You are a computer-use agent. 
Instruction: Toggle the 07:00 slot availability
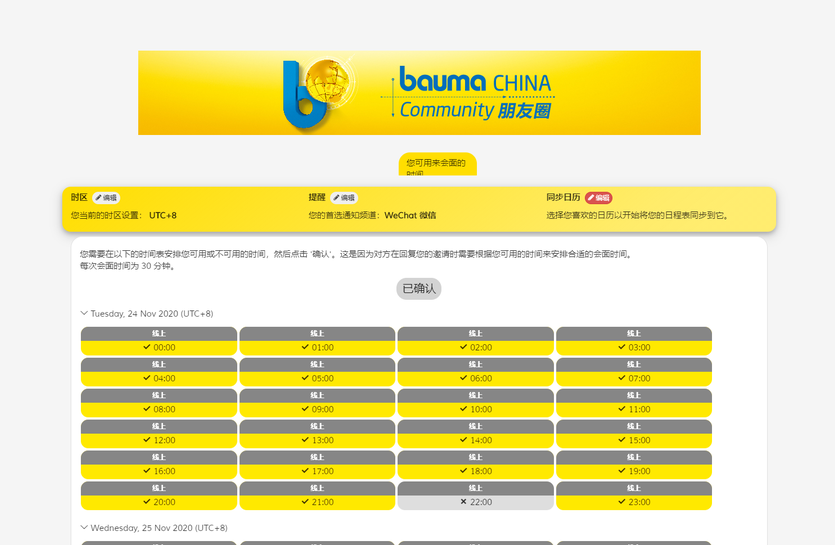coord(634,379)
